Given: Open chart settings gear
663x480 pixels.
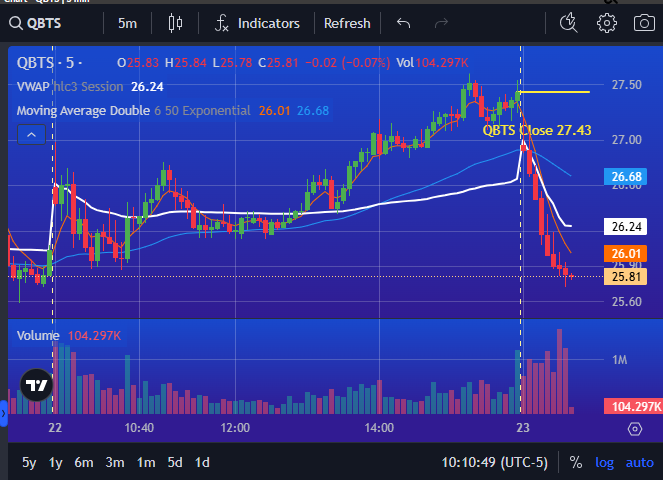Looking at the screenshot, I should 607,23.
